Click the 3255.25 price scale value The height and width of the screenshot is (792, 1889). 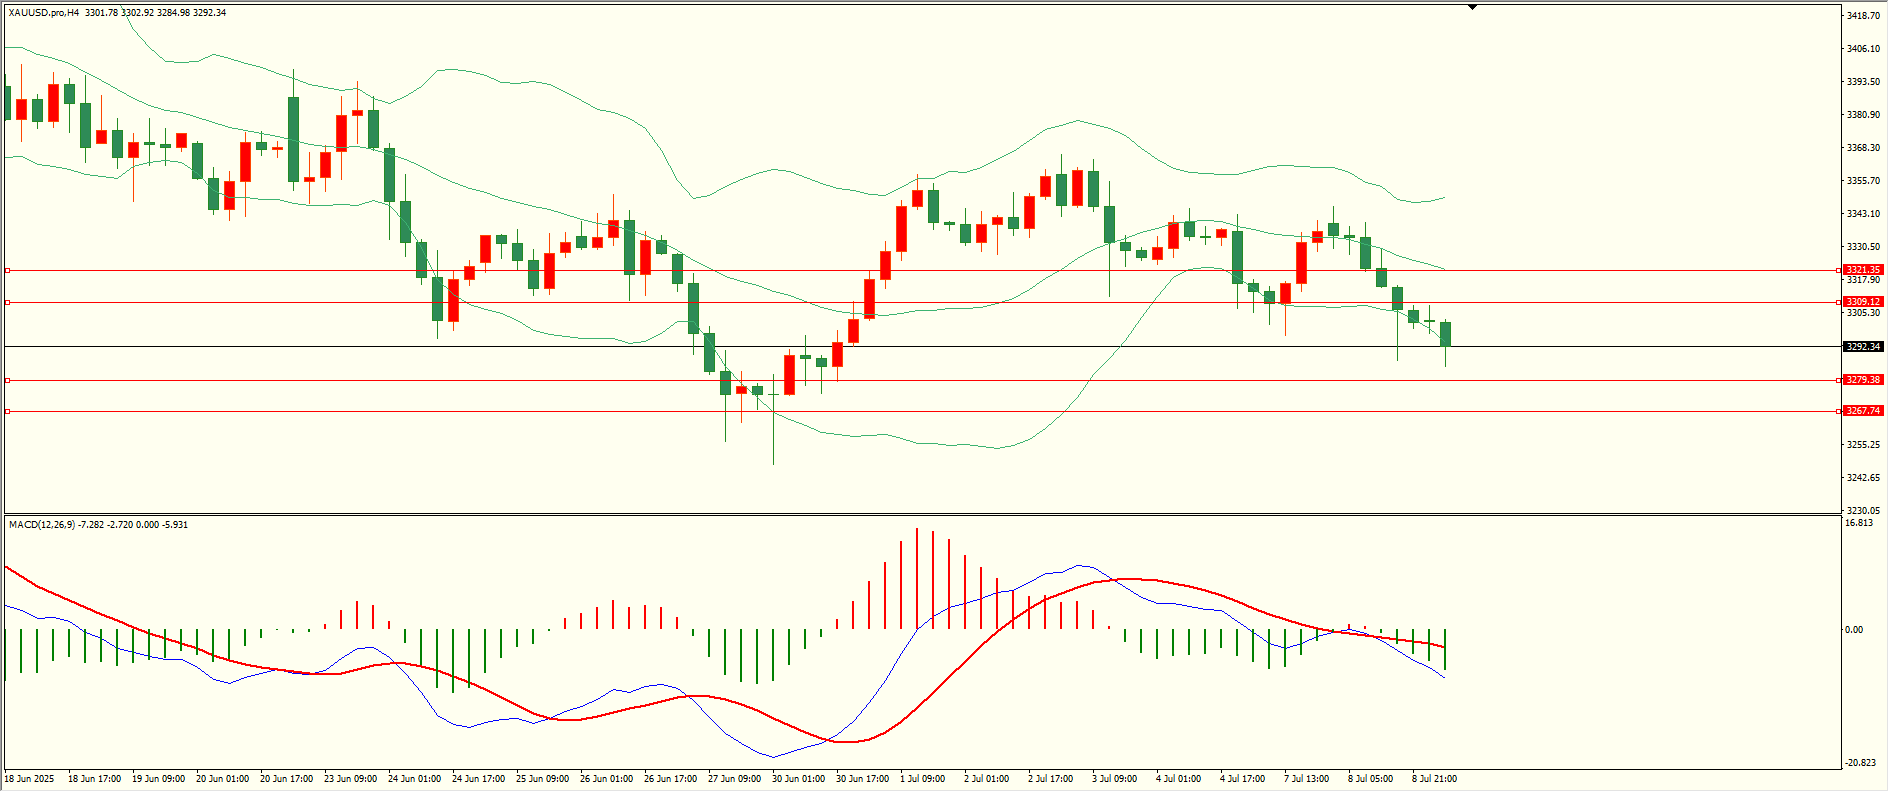[x=1863, y=445]
